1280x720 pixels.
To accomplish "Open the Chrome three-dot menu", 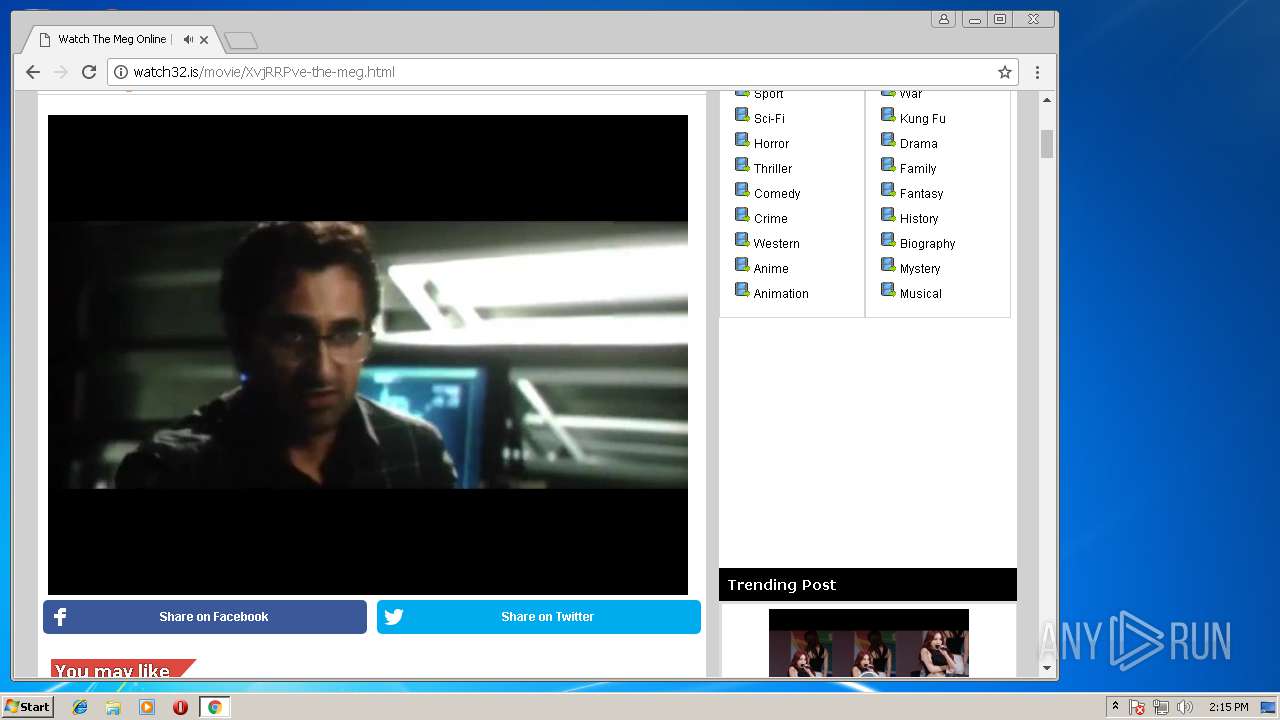I will click(1037, 72).
